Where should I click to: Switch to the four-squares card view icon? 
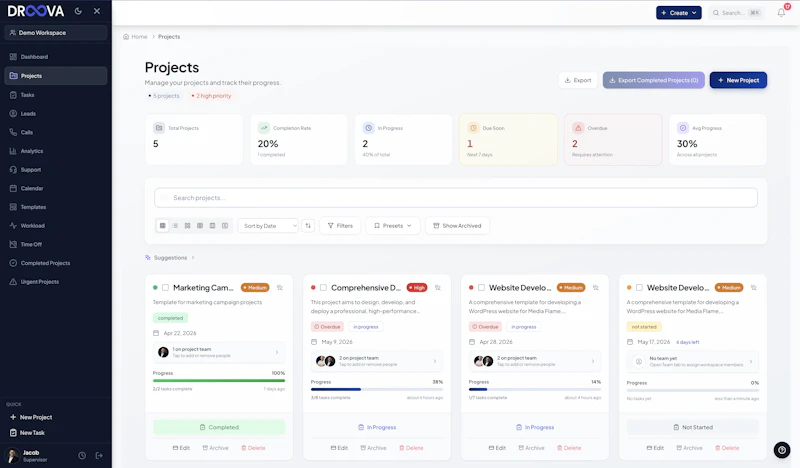pos(187,226)
